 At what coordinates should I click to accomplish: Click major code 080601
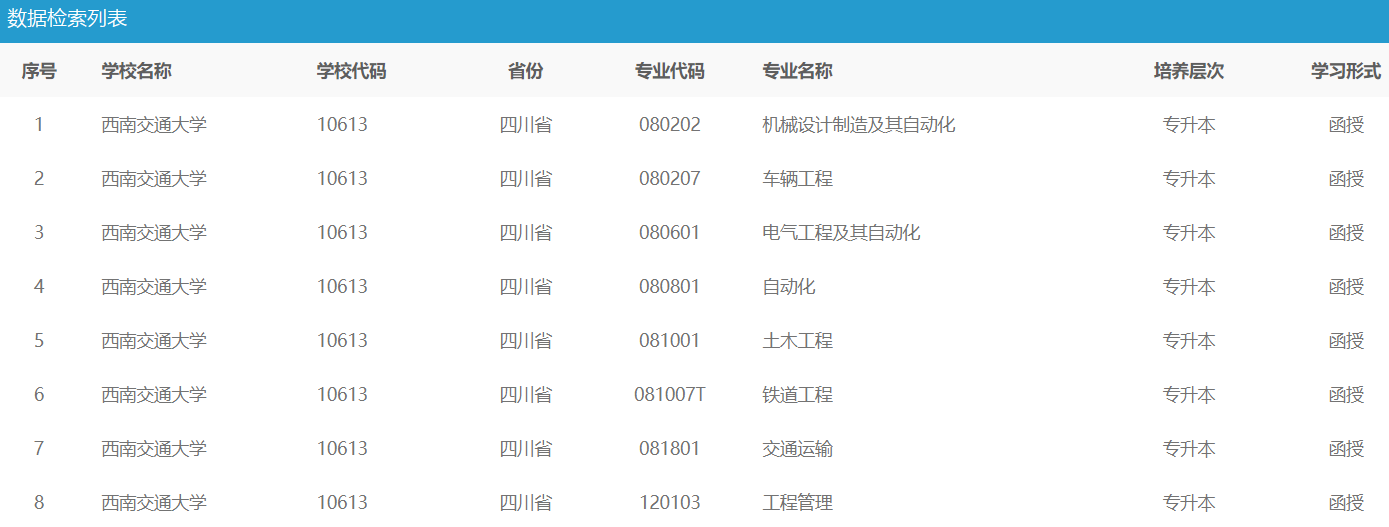click(x=670, y=233)
